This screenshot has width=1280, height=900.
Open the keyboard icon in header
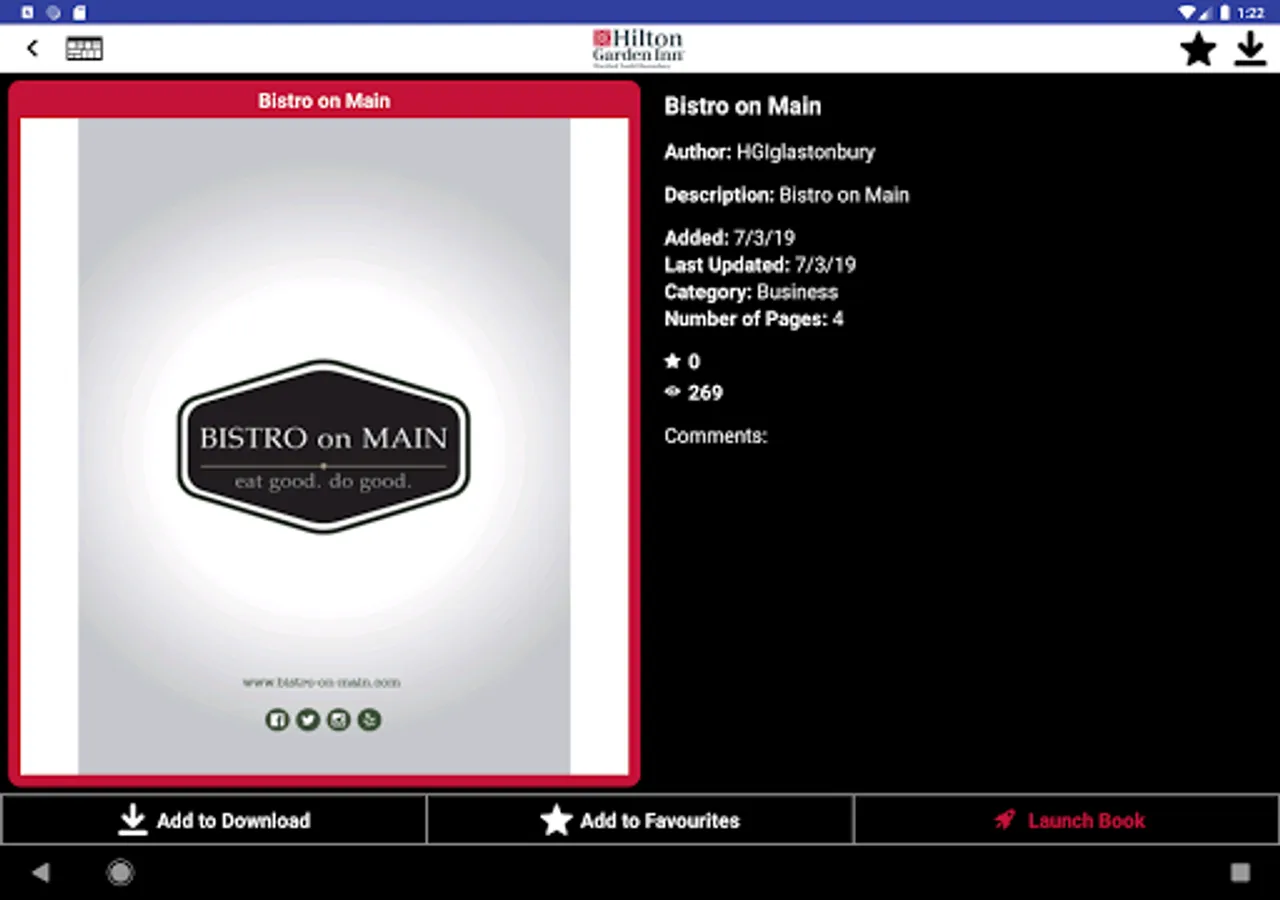[84, 48]
